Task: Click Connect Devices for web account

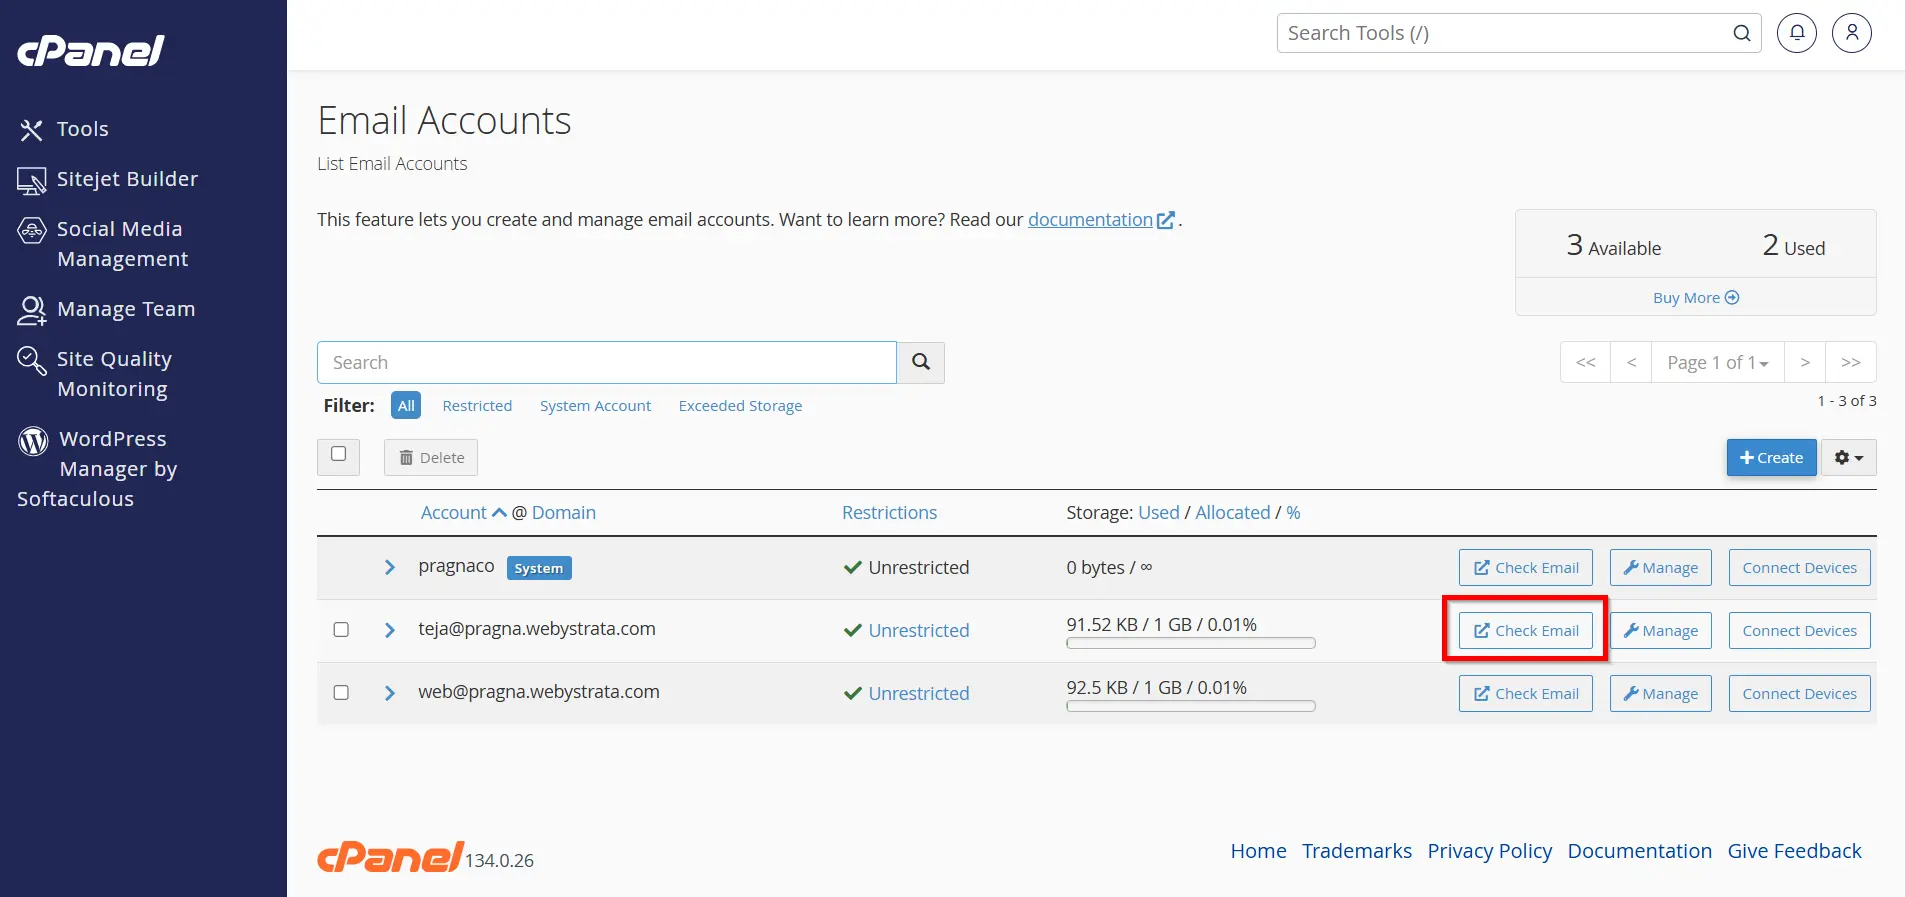Action: (1800, 693)
